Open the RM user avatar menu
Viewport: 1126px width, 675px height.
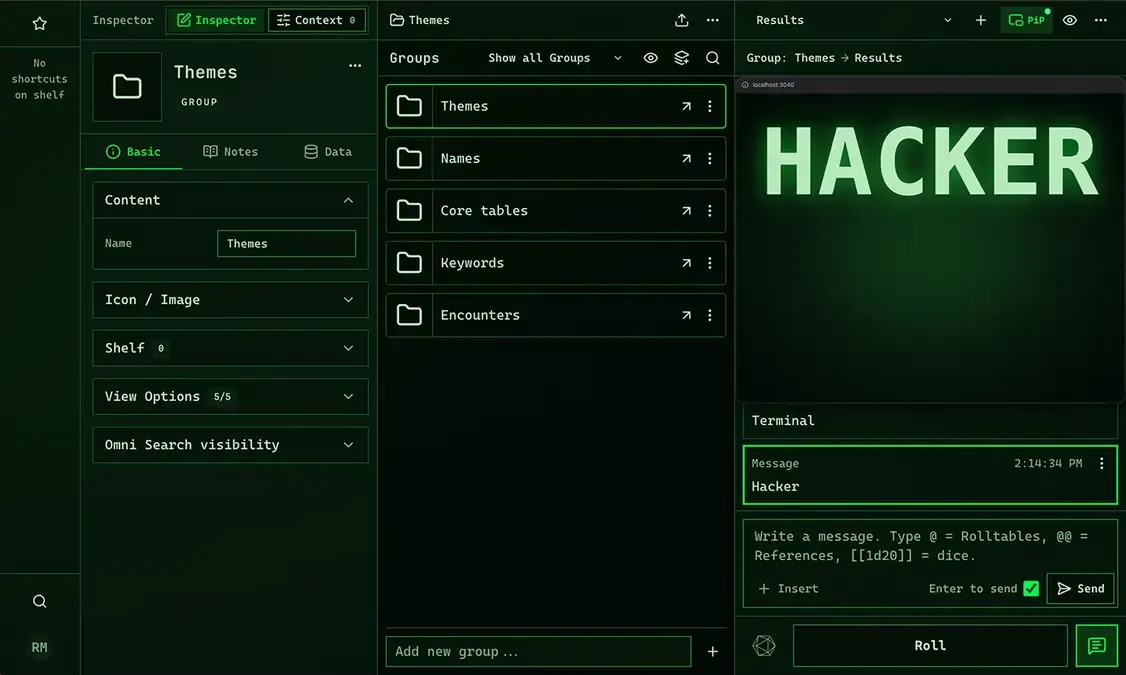(39, 648)
